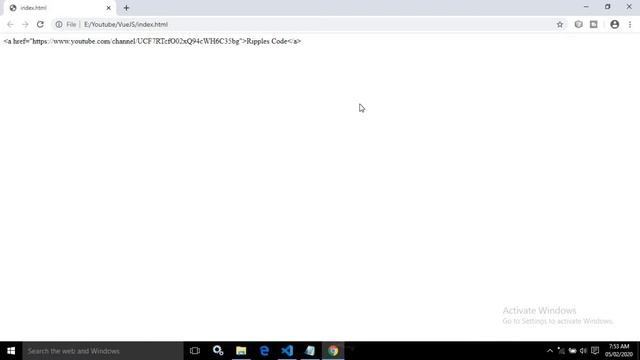Close the index.html tab
Screen dimensions: 640x360
click(x=109, y=8)
